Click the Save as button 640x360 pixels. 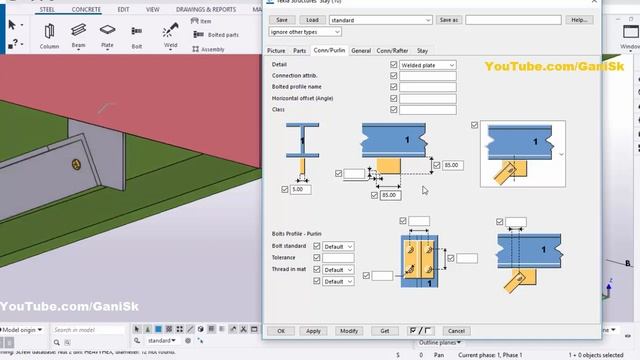(x=449, y=20)
